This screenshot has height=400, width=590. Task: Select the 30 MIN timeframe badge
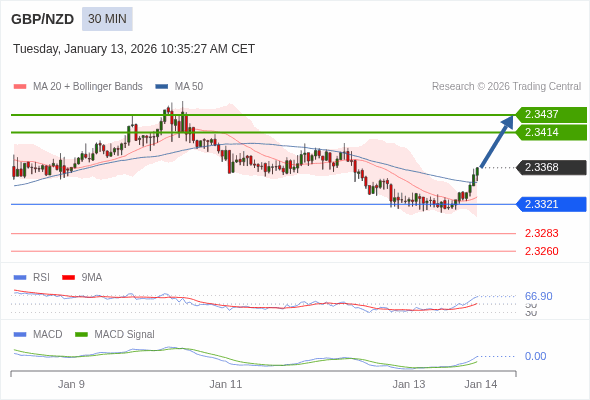(107, 19)
